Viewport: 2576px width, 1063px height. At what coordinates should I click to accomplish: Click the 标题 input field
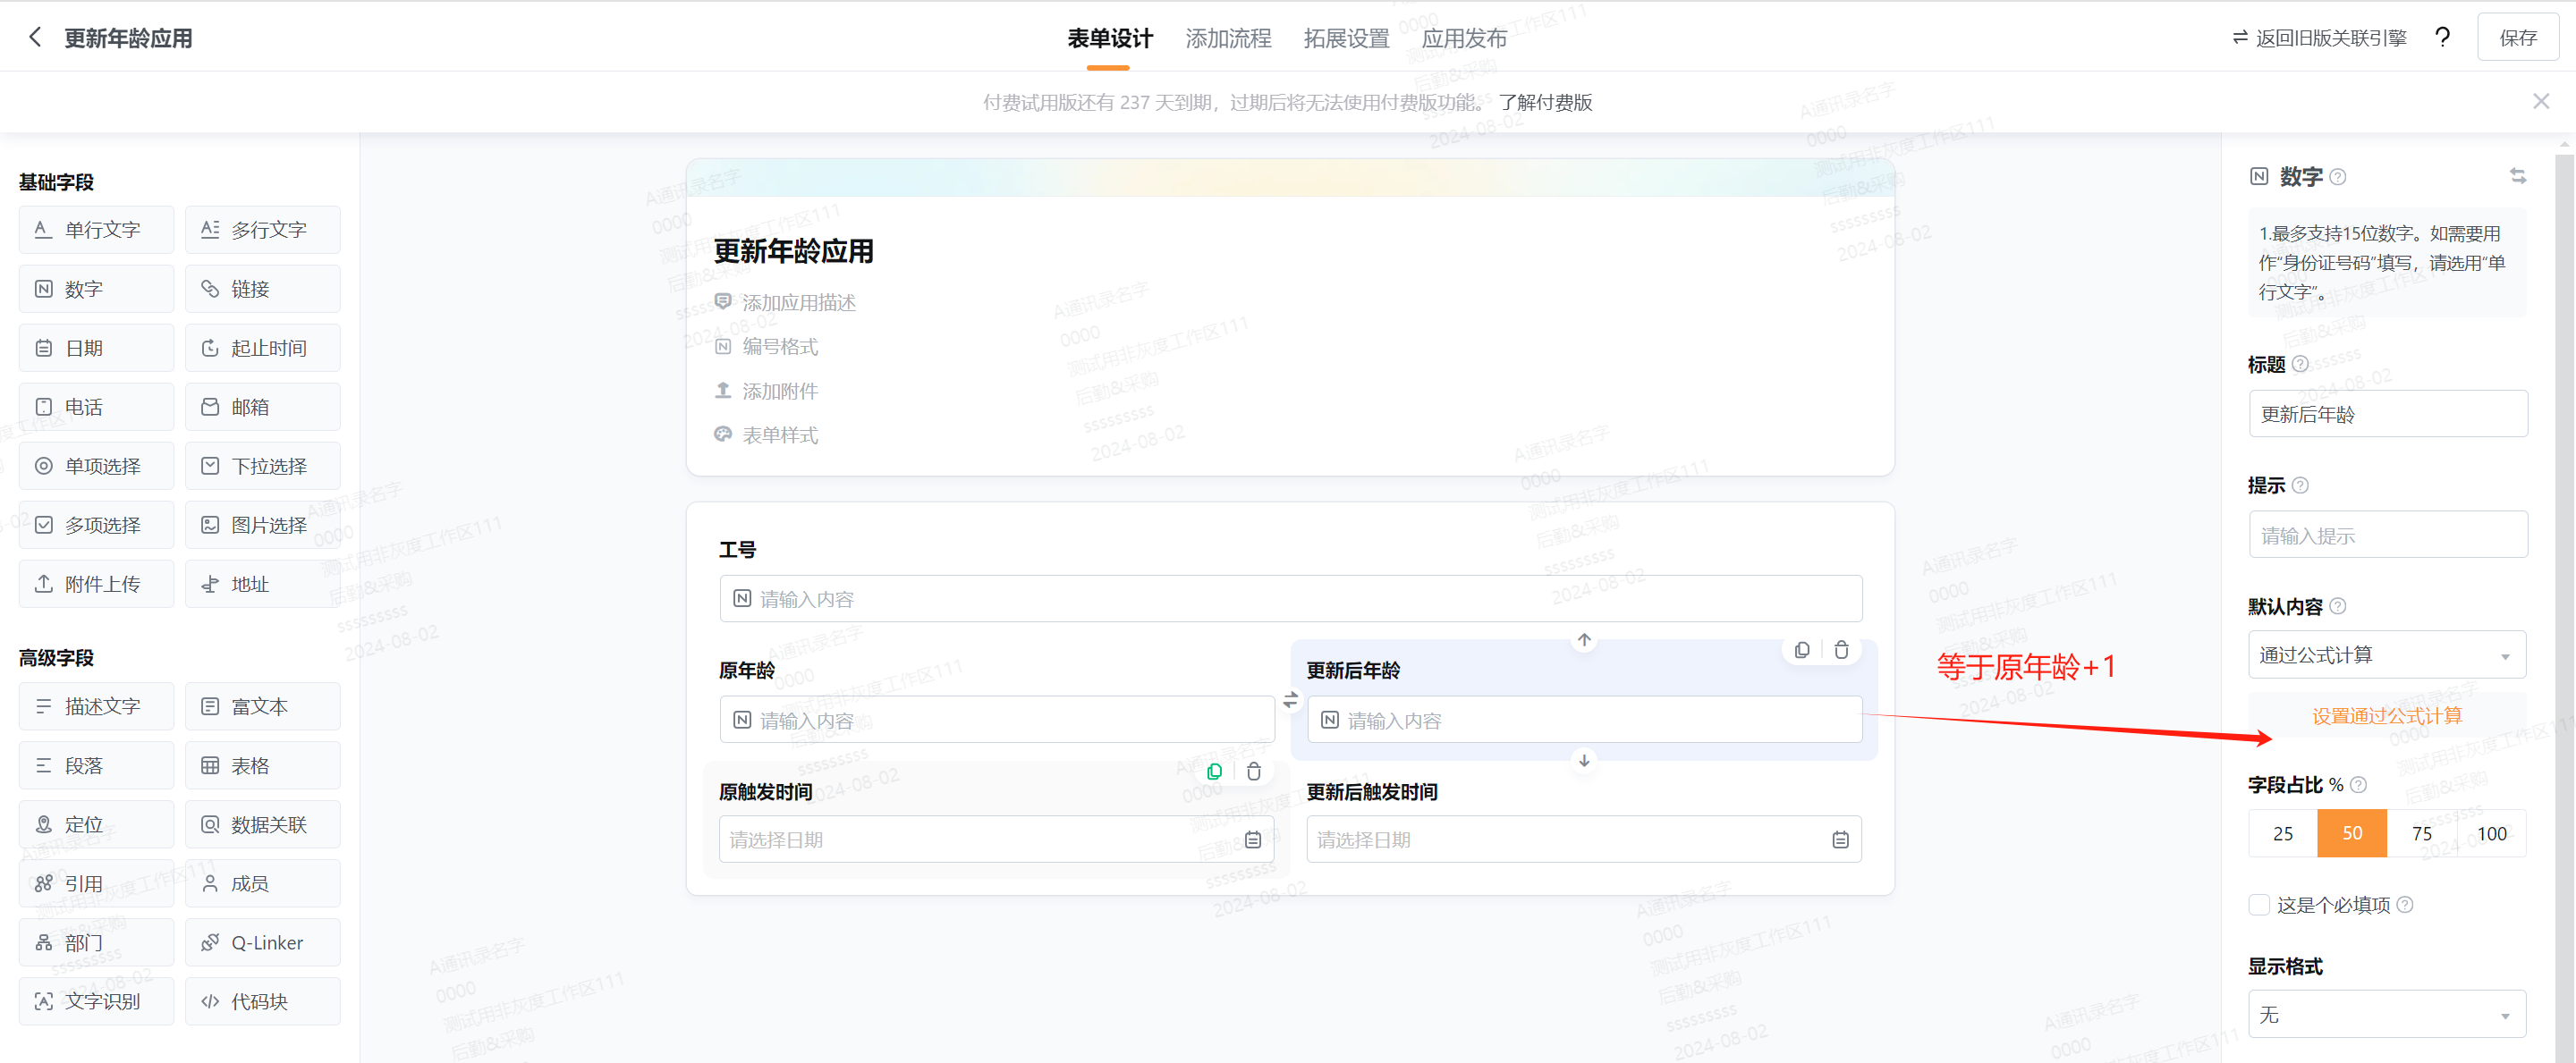click(2388, 414)
